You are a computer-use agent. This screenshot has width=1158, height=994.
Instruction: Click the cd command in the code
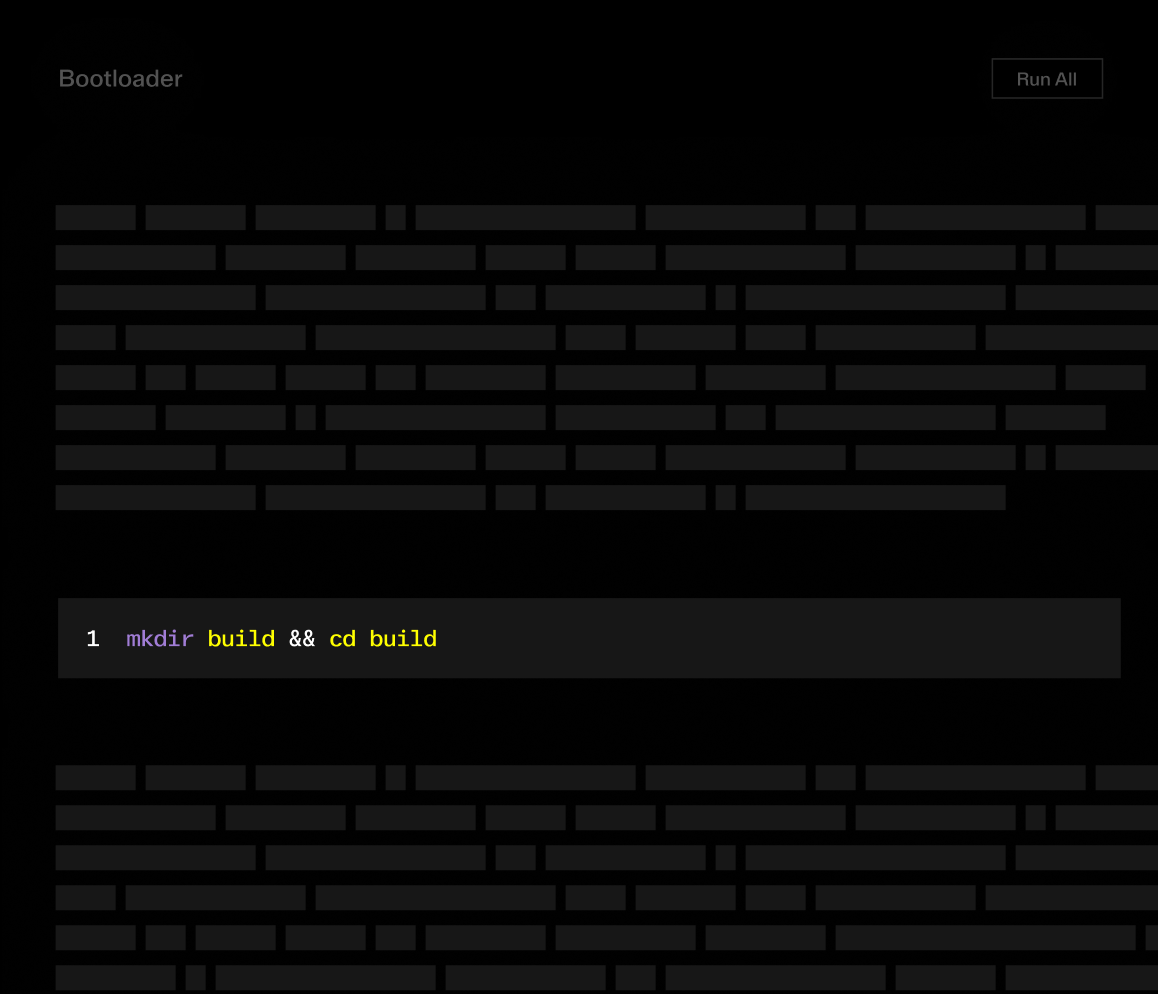coord(342,639)
